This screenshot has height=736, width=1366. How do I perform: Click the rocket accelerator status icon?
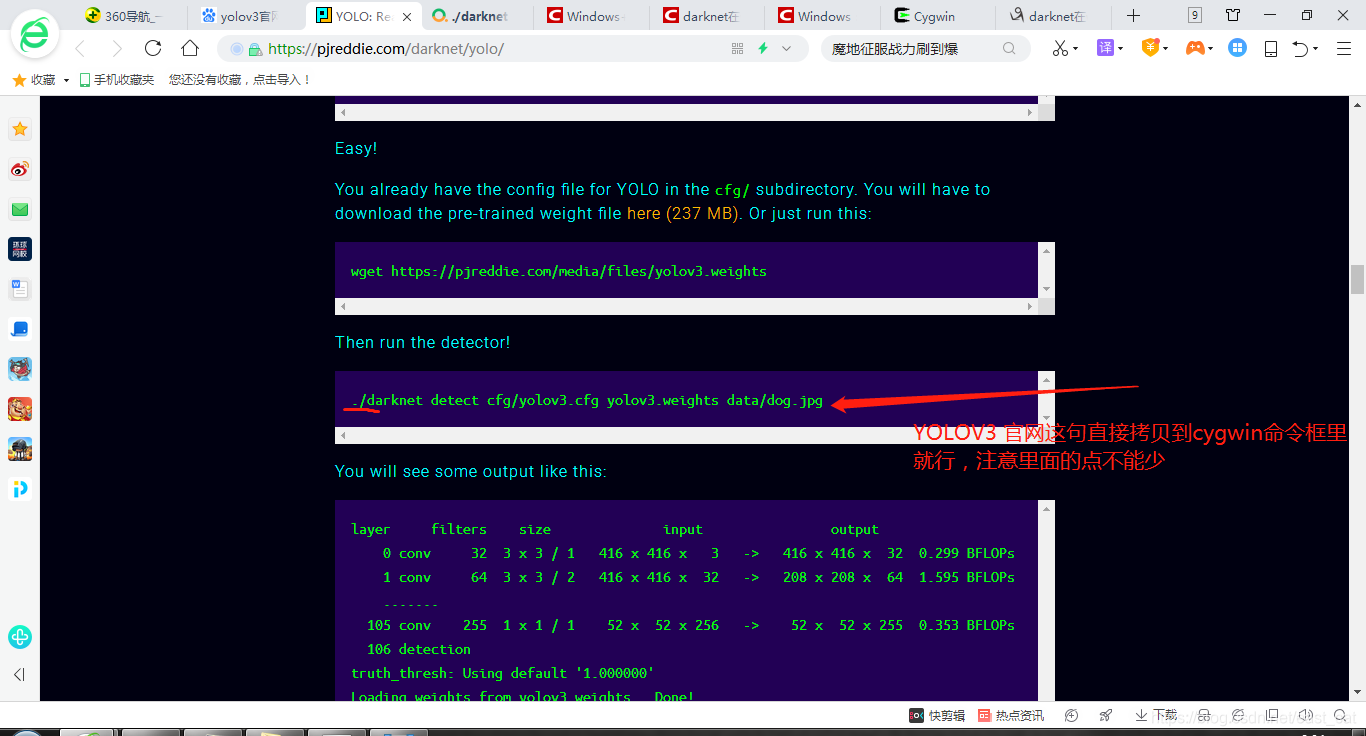tap(1106, 715)
